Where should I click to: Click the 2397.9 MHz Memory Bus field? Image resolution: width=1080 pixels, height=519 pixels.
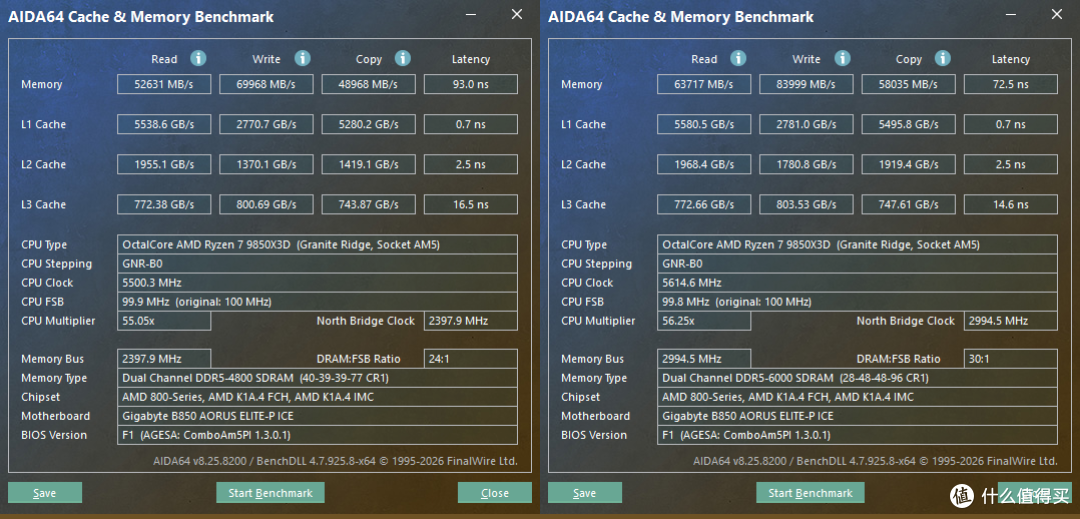164,359
